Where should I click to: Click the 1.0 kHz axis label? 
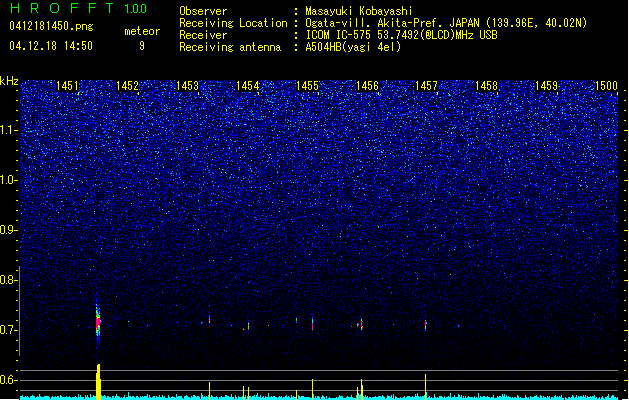point(9,180)
